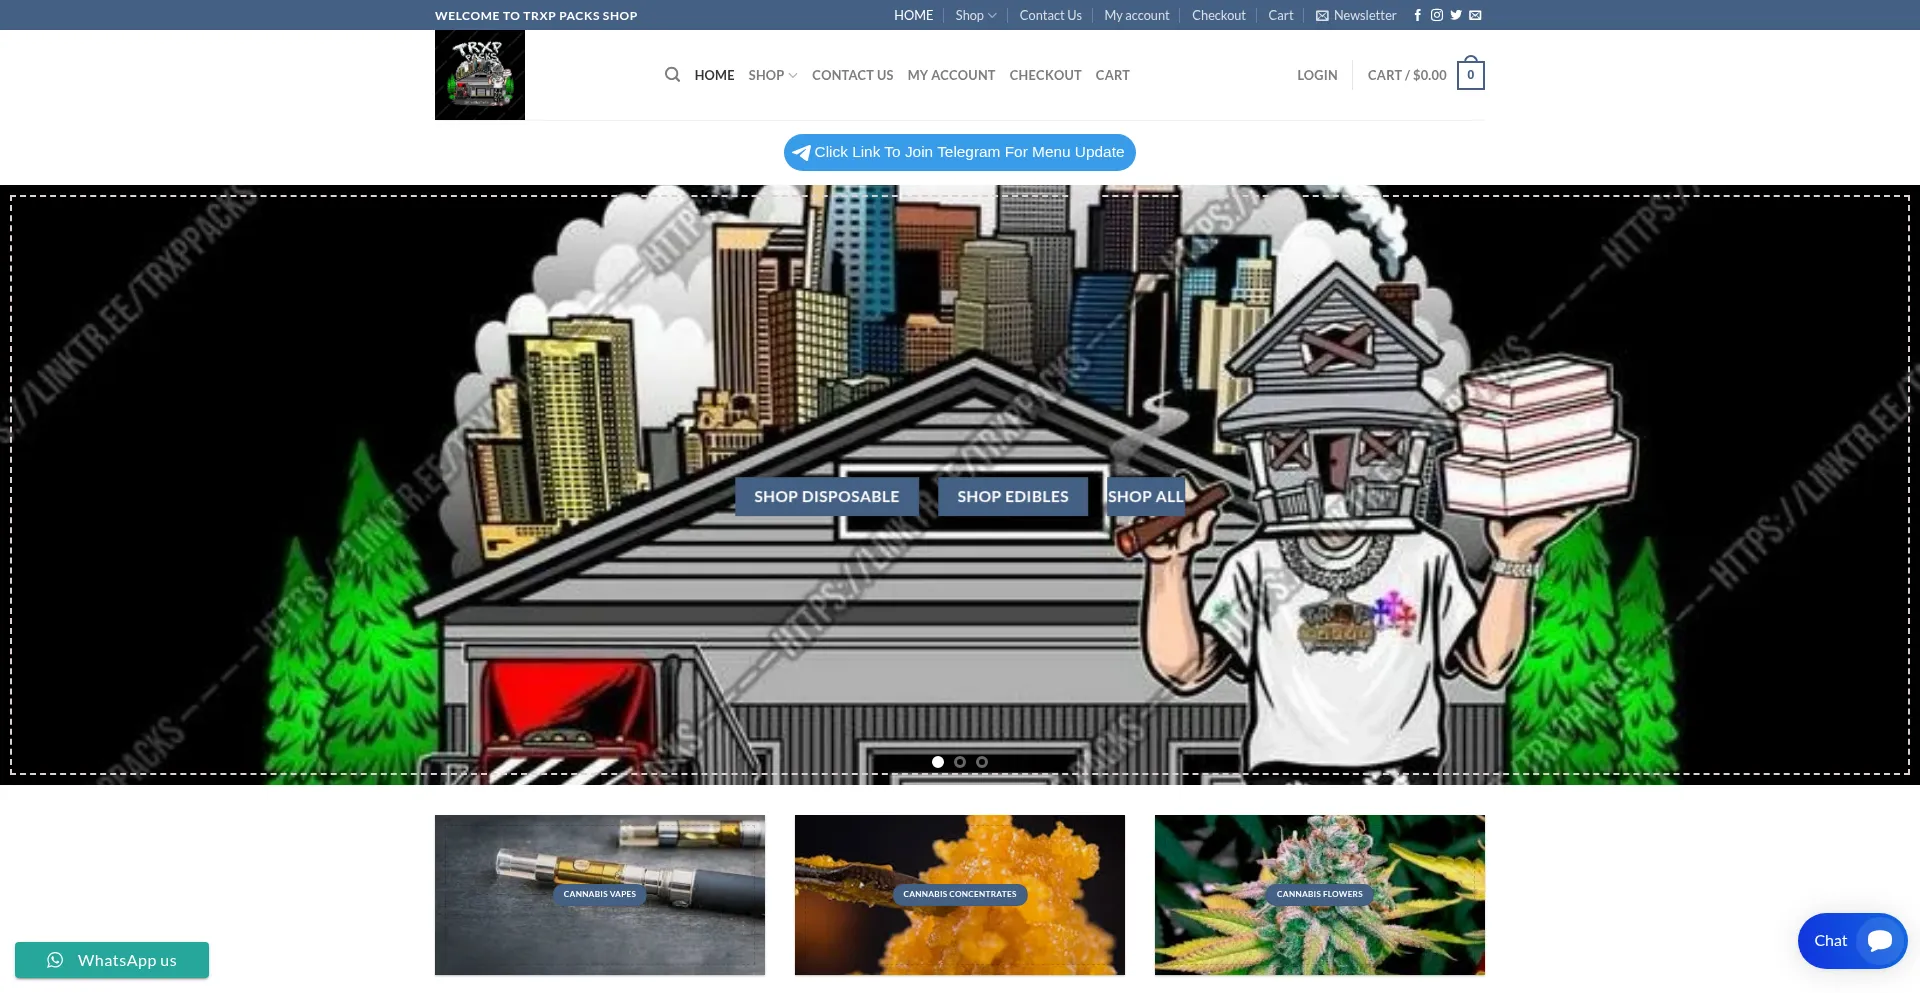Viewport: 1920px width, 993px height.
Task: Click the LOGIN link
Action: 1317,75
